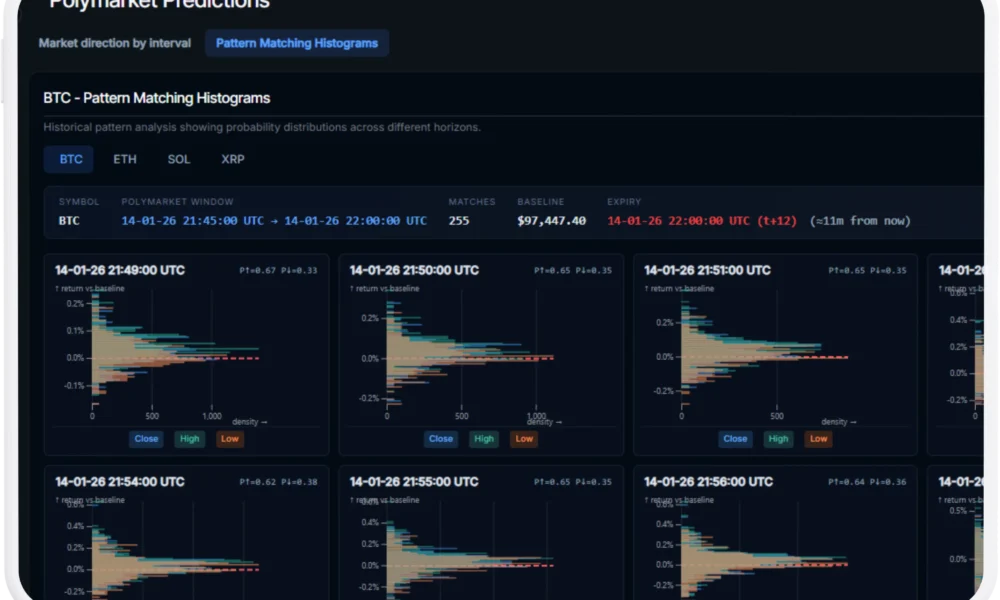Click the 21:51:00 histogram plot area
This screenshot has height=600, width=1000.
click(776, 354)
